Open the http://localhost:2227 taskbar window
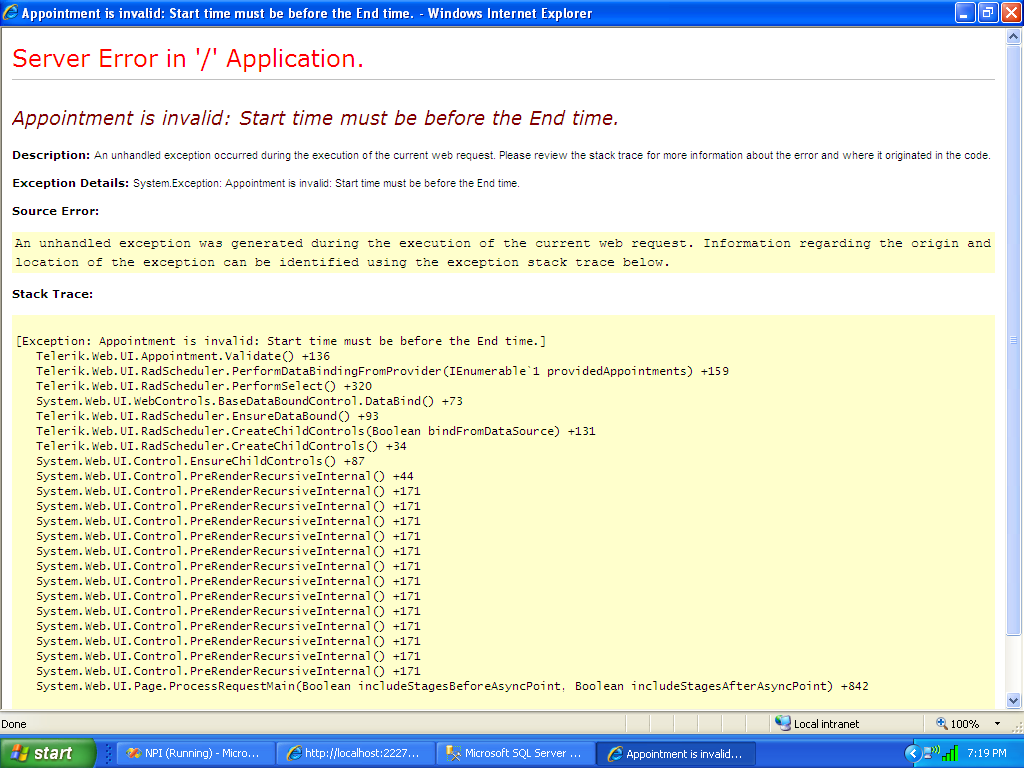 click(x=355, y=753)
